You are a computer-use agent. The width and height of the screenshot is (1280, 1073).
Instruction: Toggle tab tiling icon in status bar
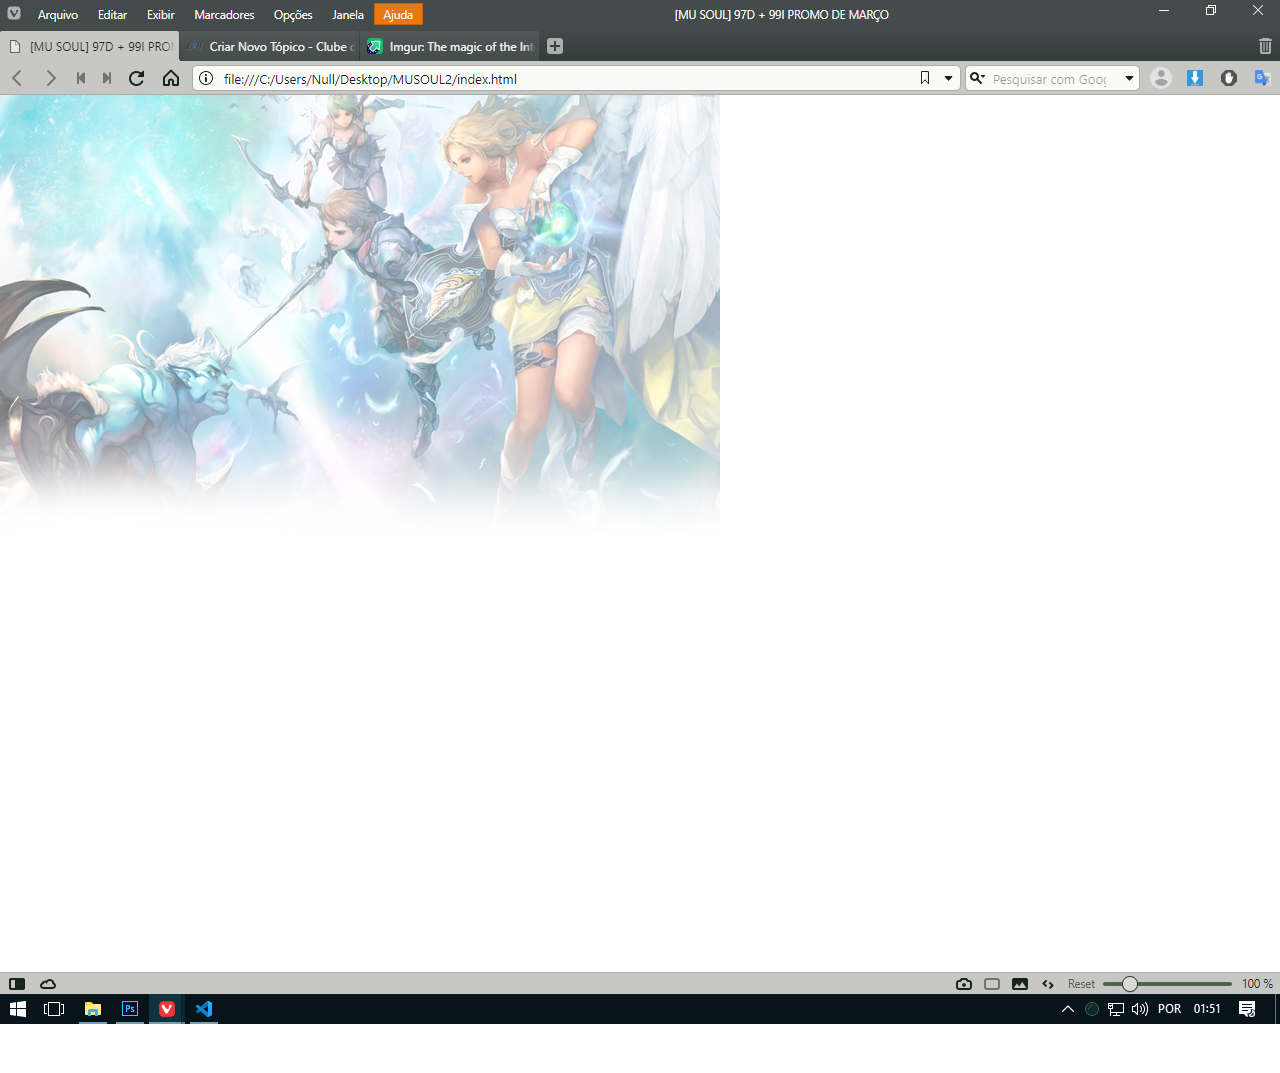(x=992, y=984)
